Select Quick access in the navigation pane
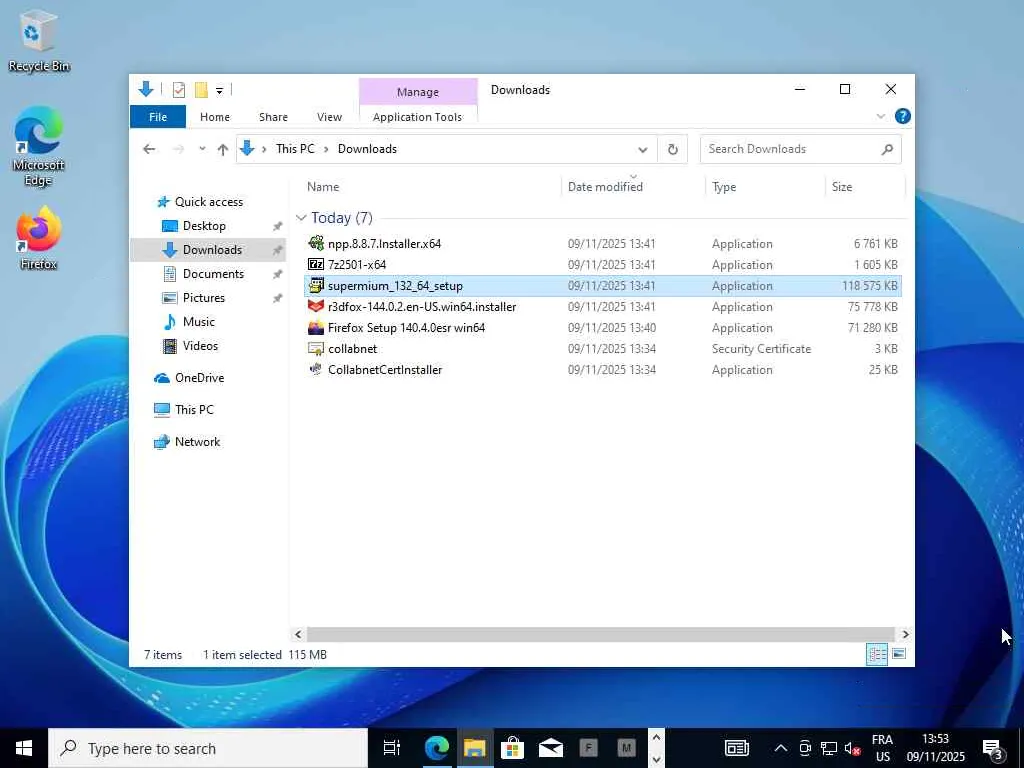1024x768 pixels. [x=208, y=202]
